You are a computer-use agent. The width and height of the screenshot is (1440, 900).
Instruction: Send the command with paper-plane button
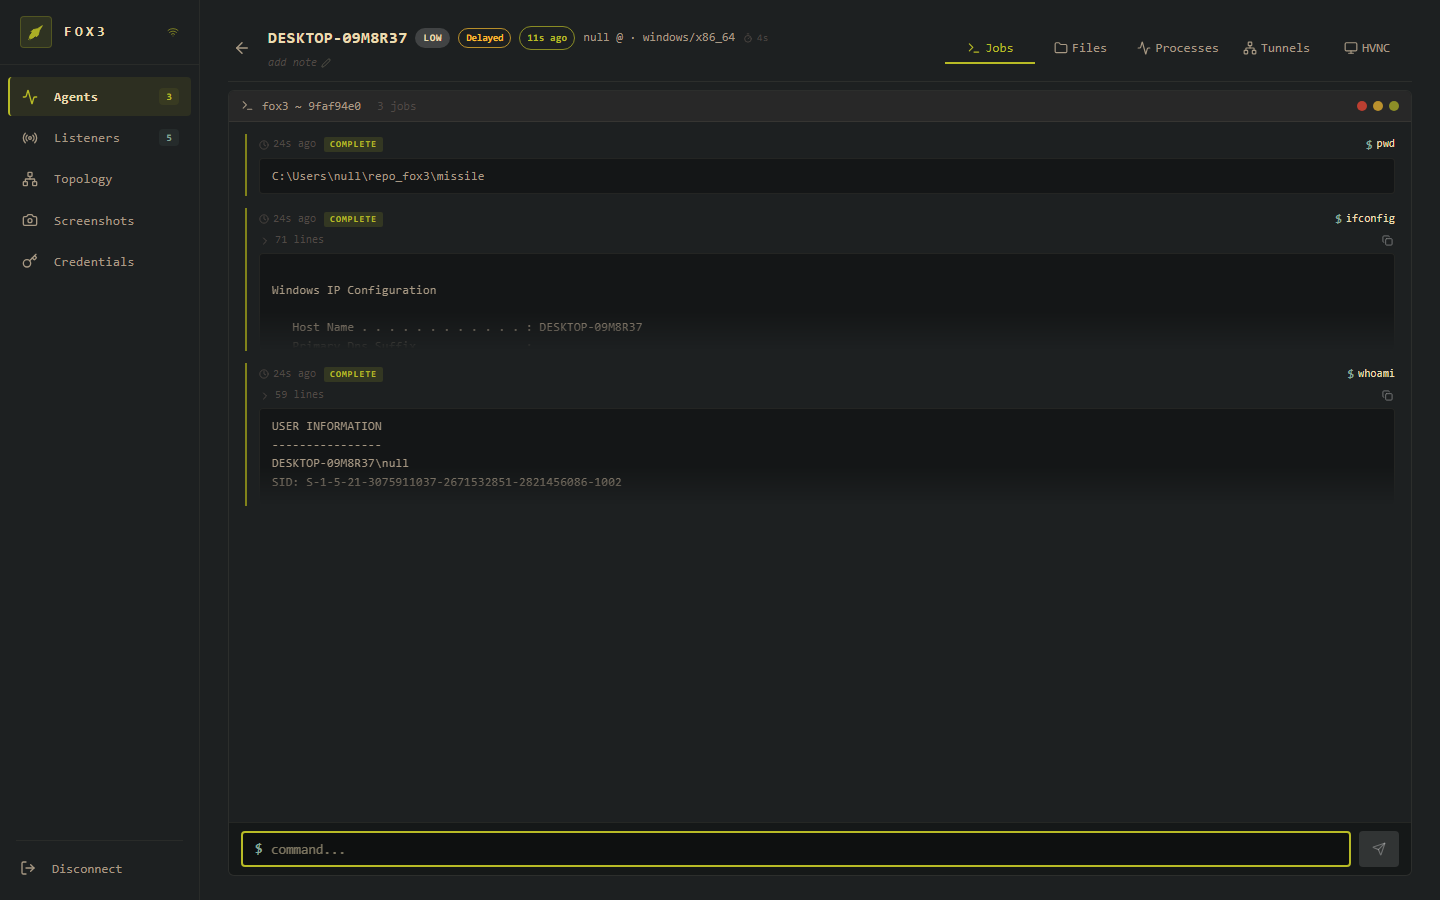[x=1379, y=849]
